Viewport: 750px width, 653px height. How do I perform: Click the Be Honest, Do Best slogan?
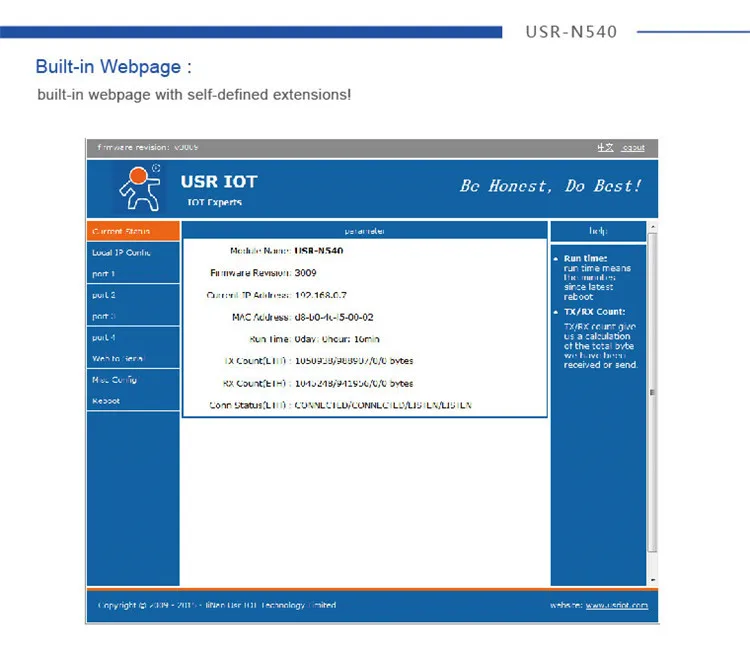[550, 186]
